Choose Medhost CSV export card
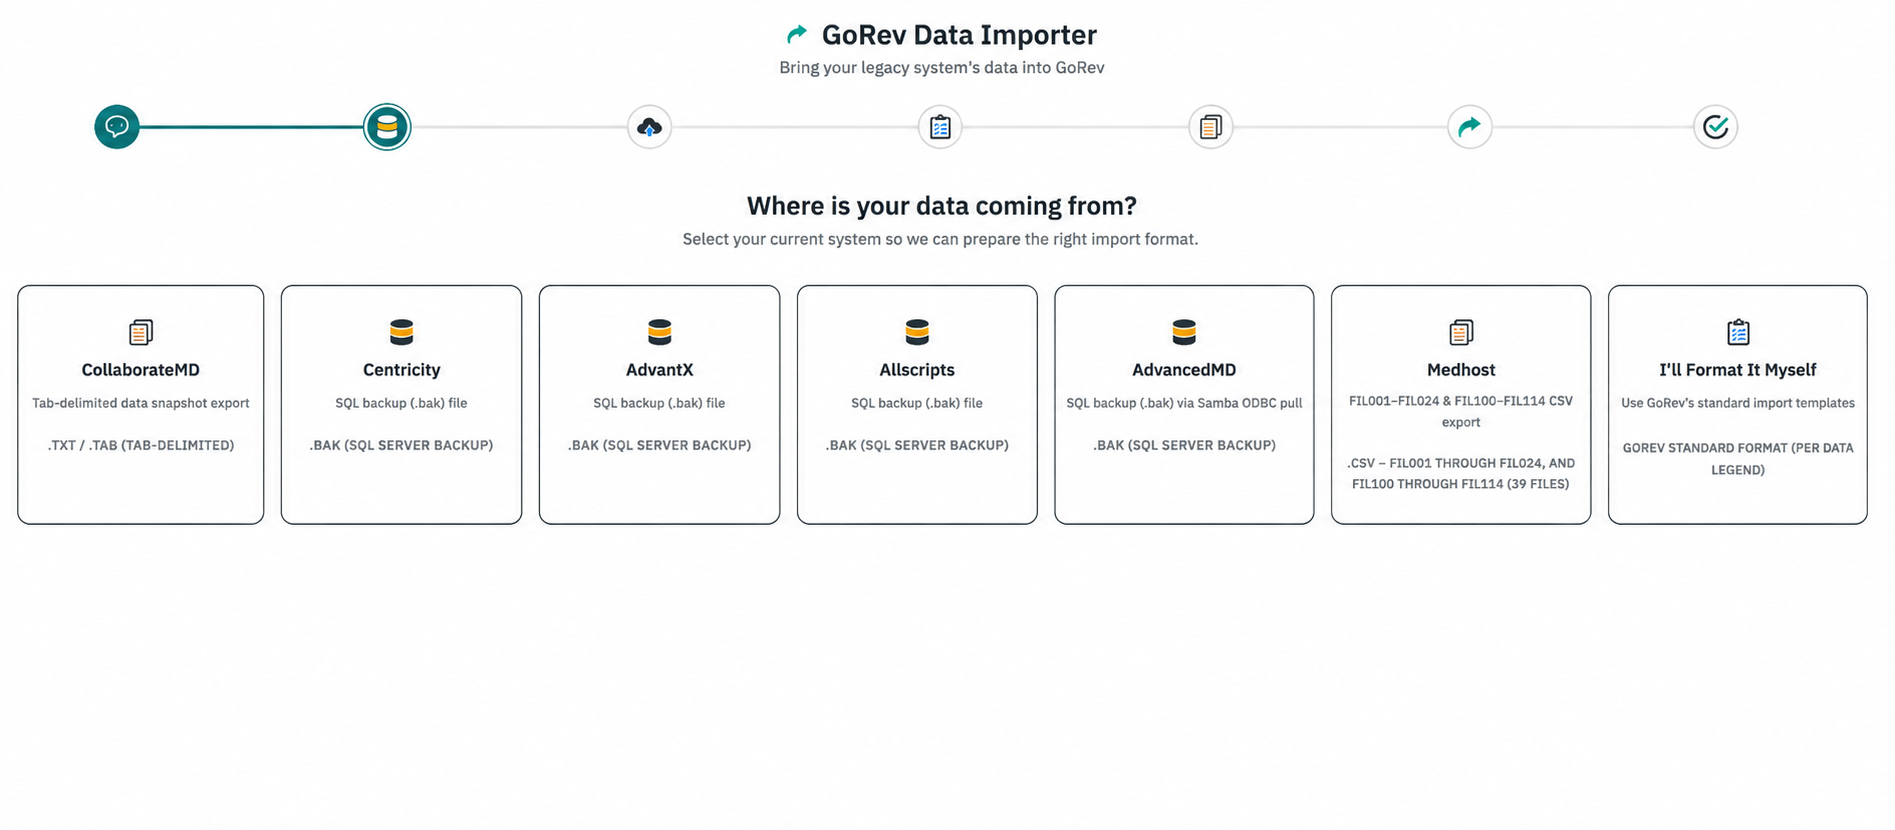 1461,404
